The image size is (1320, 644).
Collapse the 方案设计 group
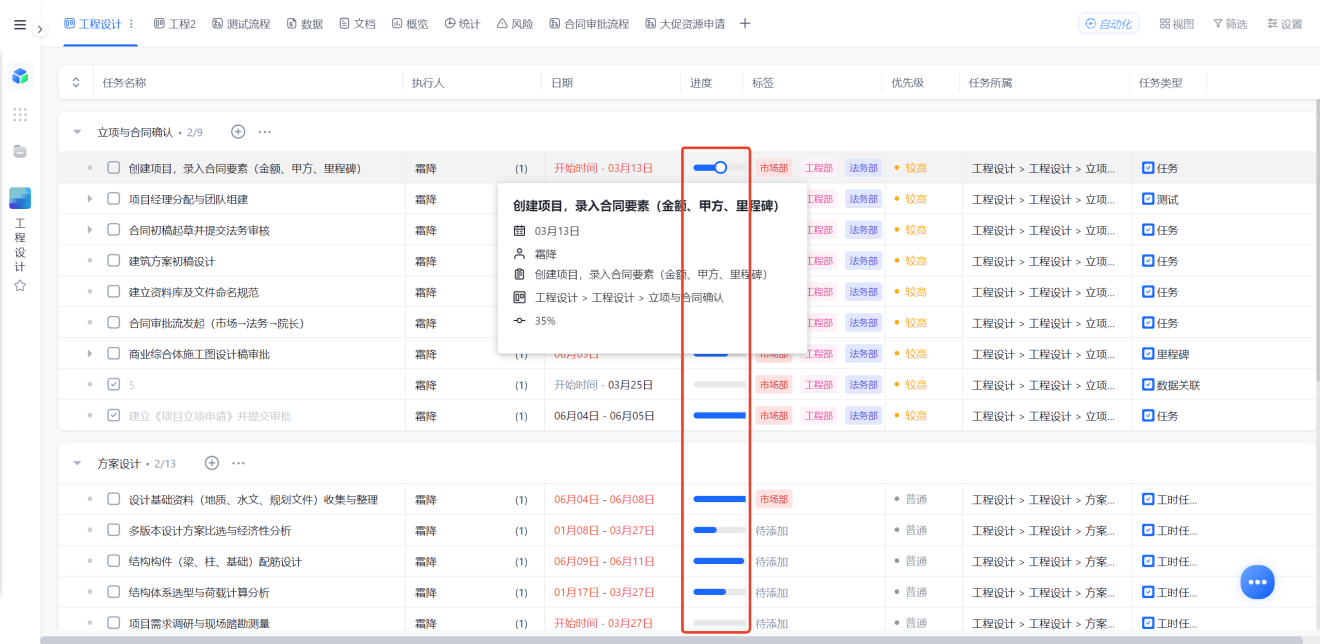click(x=77, y=463)
